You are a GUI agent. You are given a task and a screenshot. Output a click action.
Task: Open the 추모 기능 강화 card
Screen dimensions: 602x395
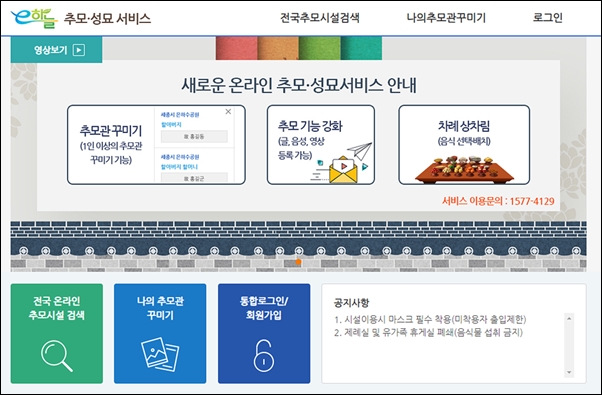pyautogui.click(x=321, y=145)
